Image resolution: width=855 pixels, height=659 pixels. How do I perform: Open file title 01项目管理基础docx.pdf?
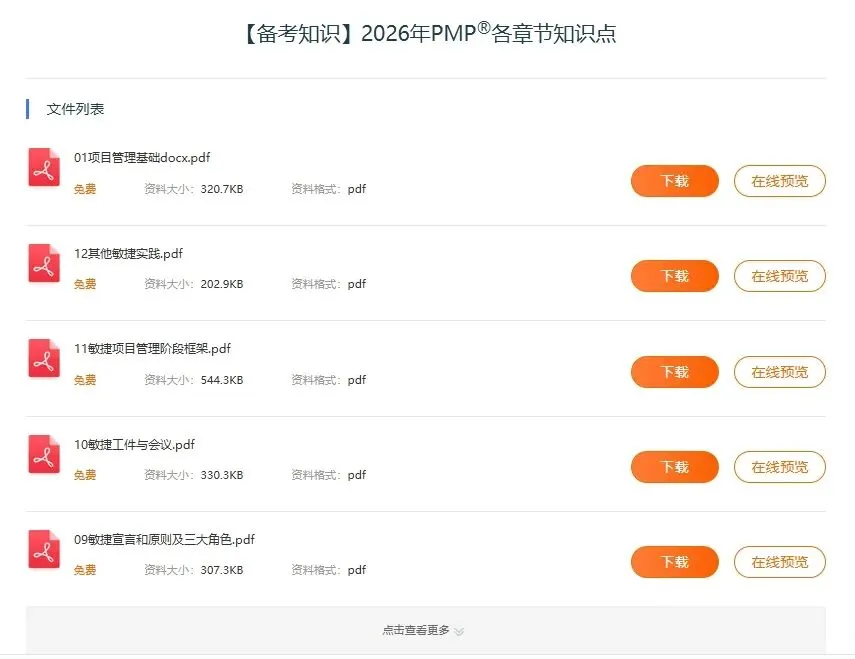point(142,158)
